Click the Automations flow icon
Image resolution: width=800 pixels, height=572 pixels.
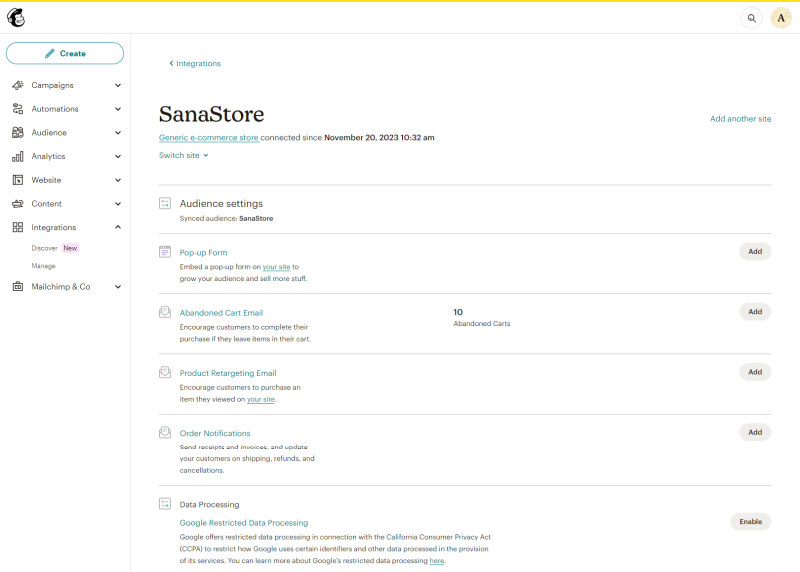click(18, 109)
